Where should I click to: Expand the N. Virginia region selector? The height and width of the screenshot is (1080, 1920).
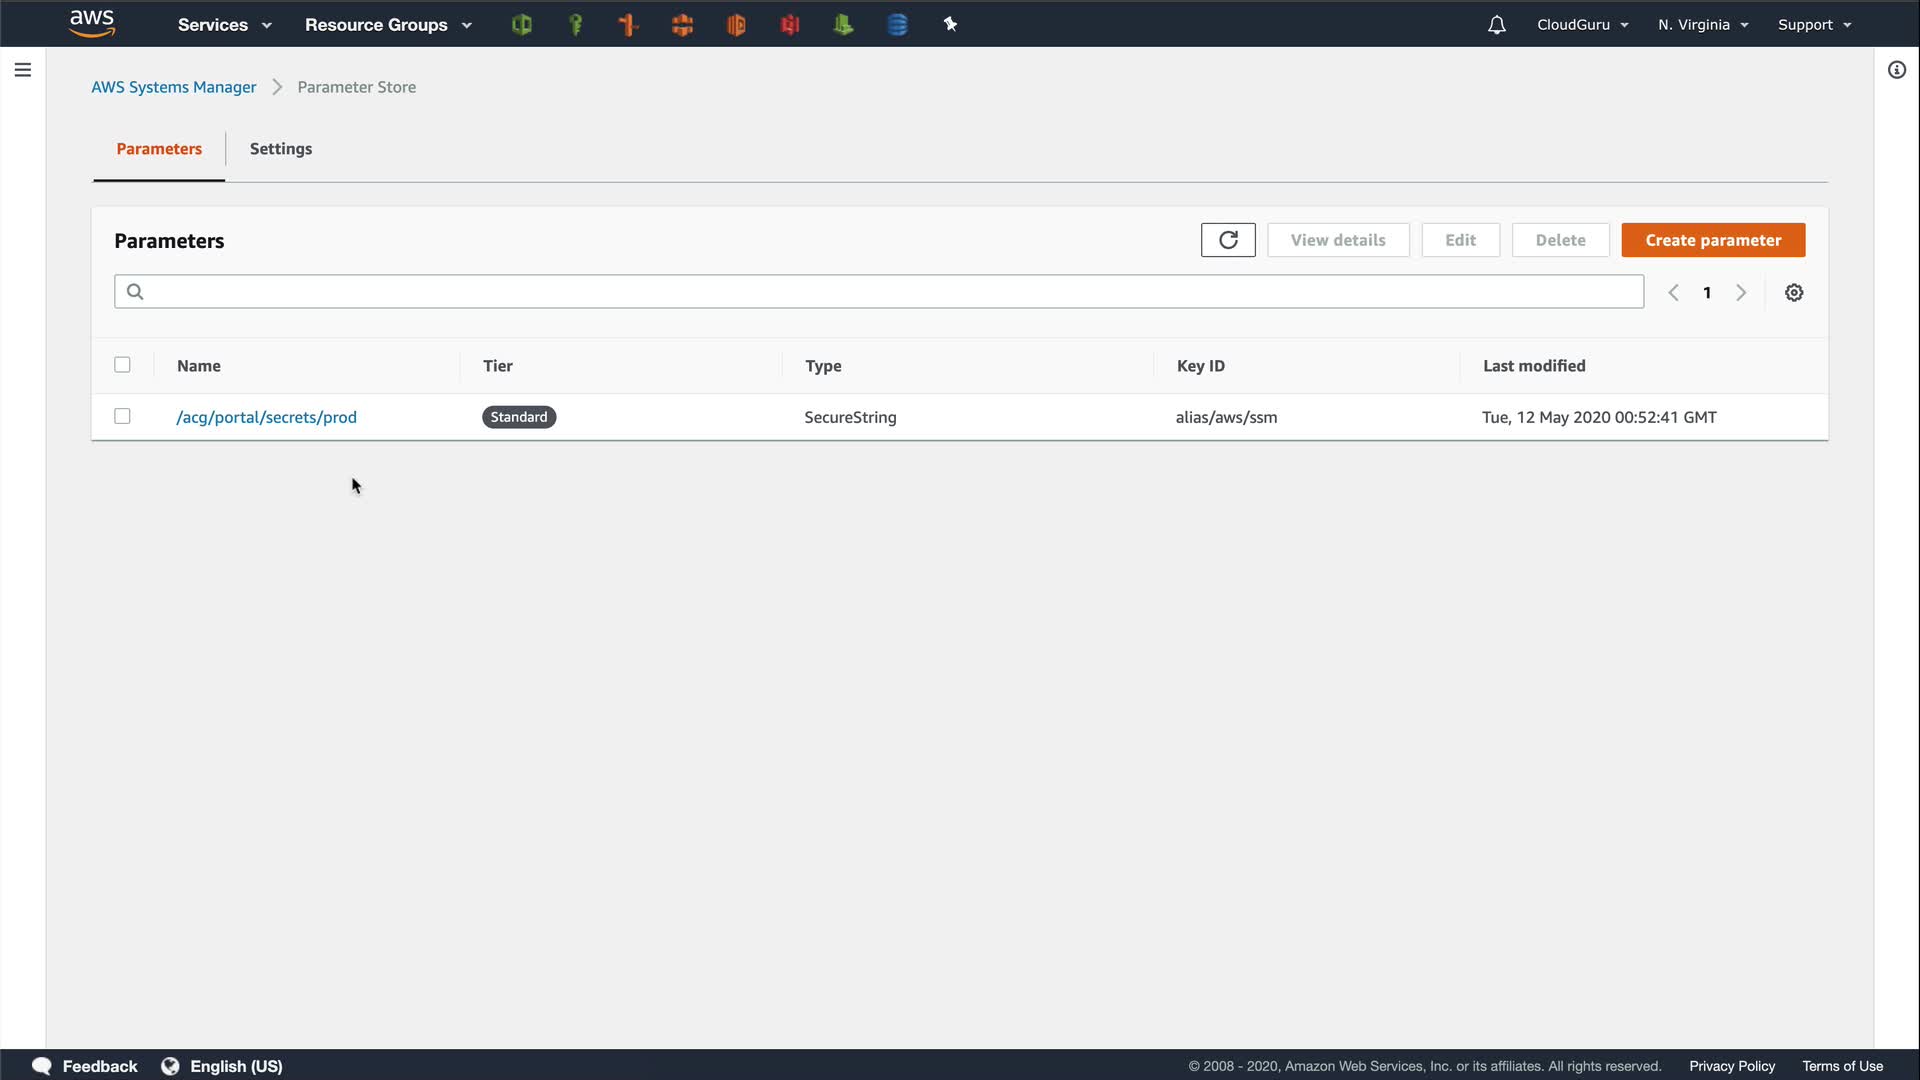1703,25
